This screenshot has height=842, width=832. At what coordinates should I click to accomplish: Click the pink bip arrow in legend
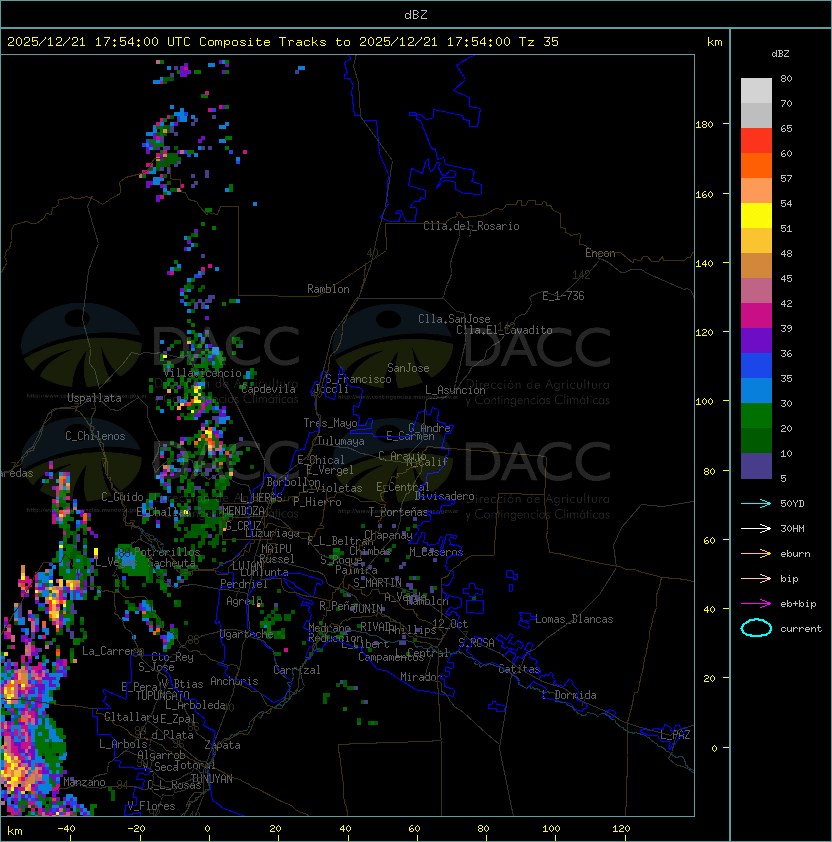[x=756, y=578]
